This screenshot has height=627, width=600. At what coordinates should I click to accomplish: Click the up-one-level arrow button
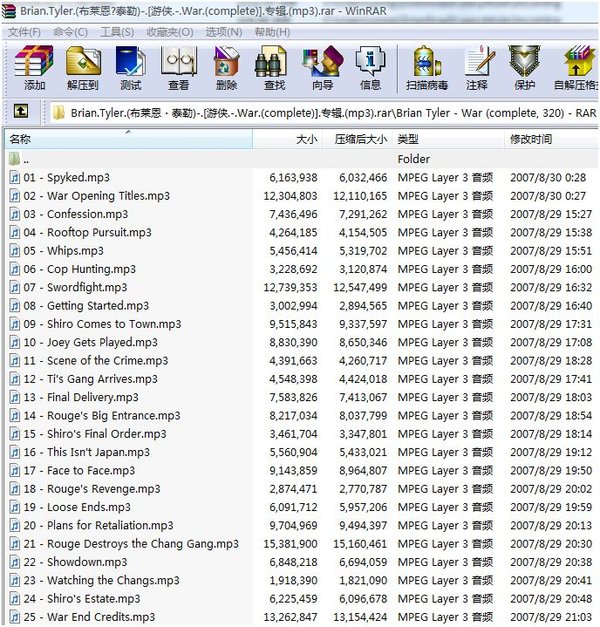21,110
